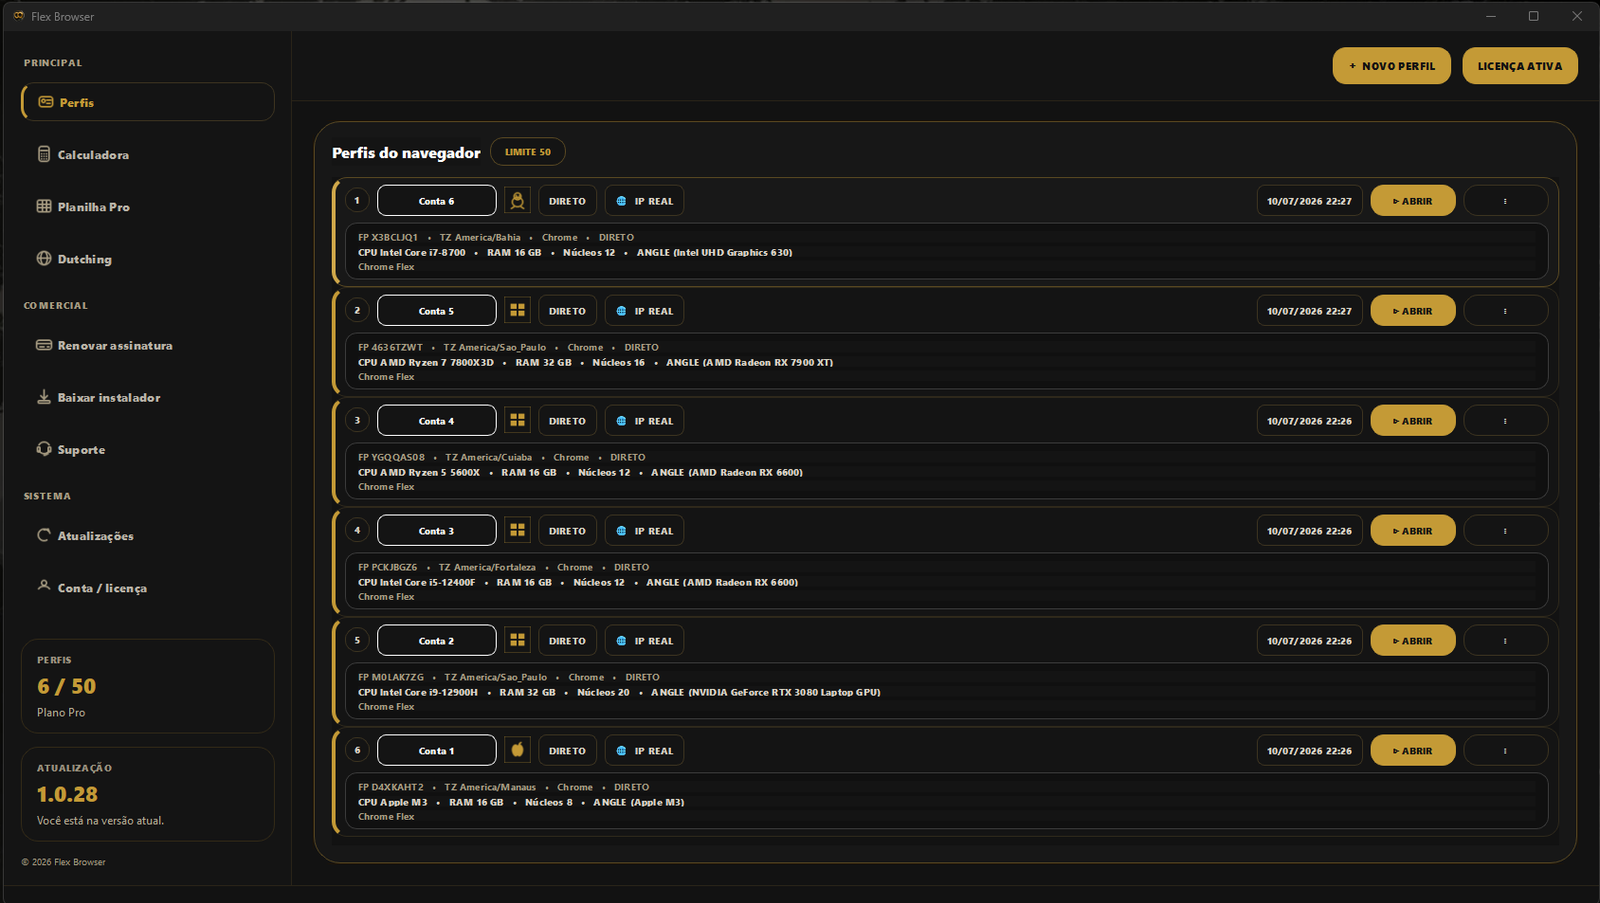Click the LIMITE 50 badge

(528, 152)
